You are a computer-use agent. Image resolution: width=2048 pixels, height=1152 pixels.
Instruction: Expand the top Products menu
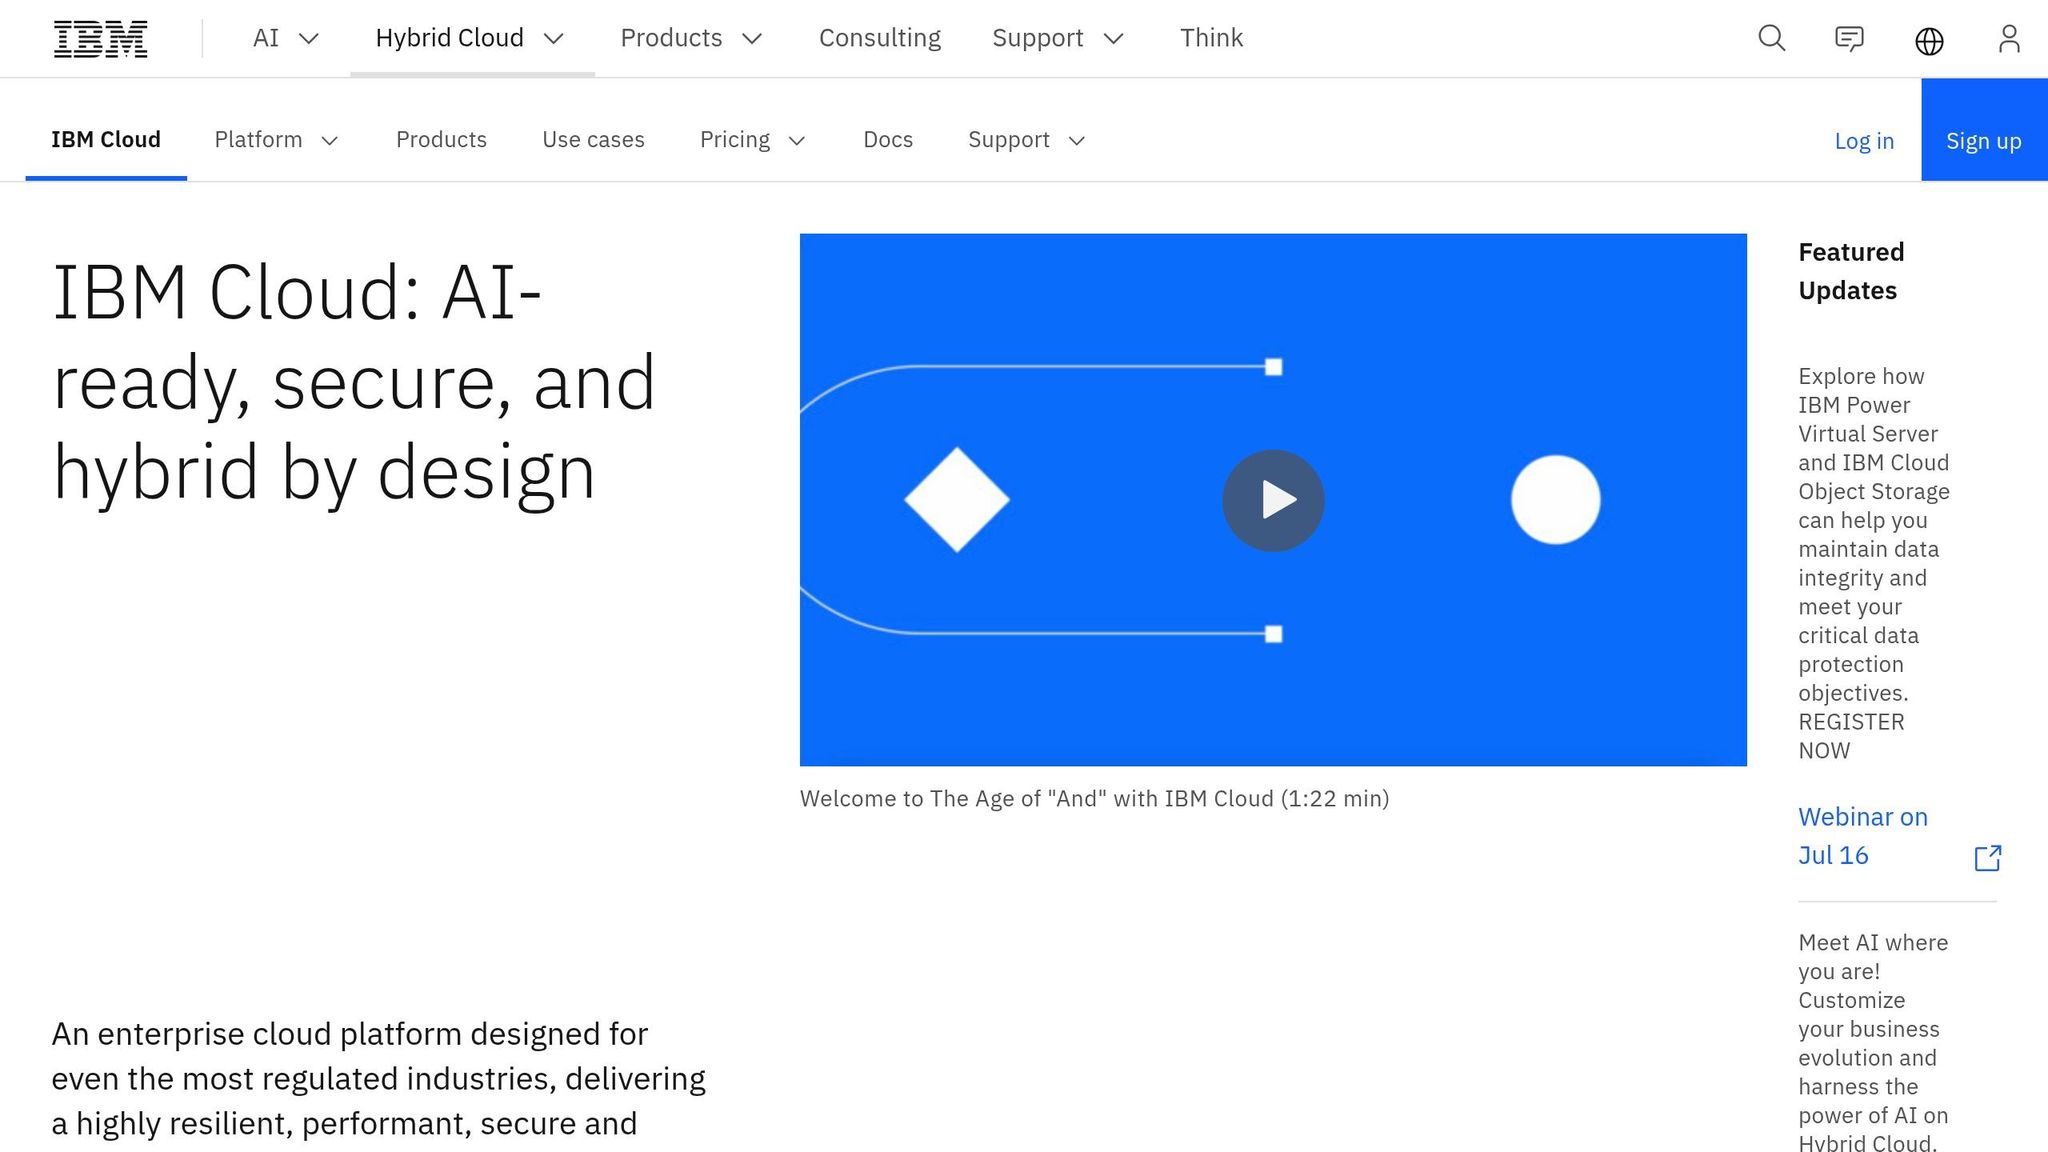point(692,38)
